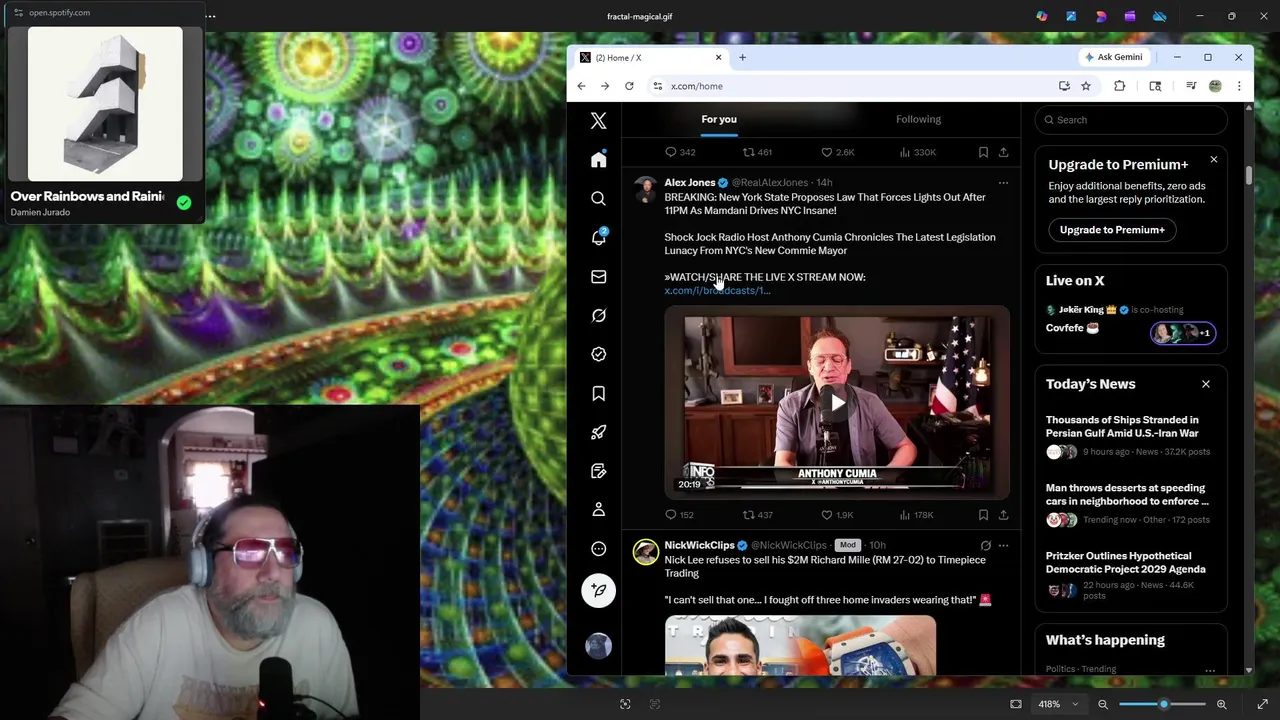Screen dimensions: 1280x720
Task: Open verified badge icon in X sidebar
Action: coord(598,354)
